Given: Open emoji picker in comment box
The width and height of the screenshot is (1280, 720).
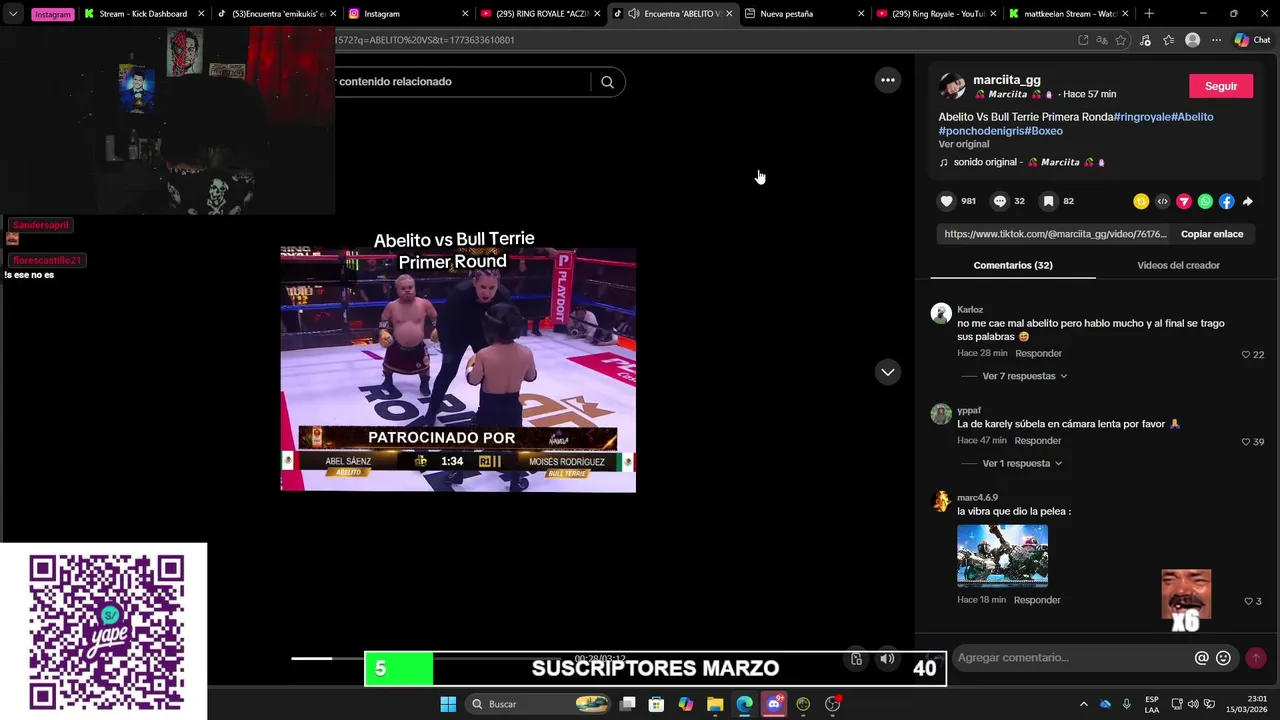Looking at the screenshot, I should pyautogui.click(x=1223, y=658).
